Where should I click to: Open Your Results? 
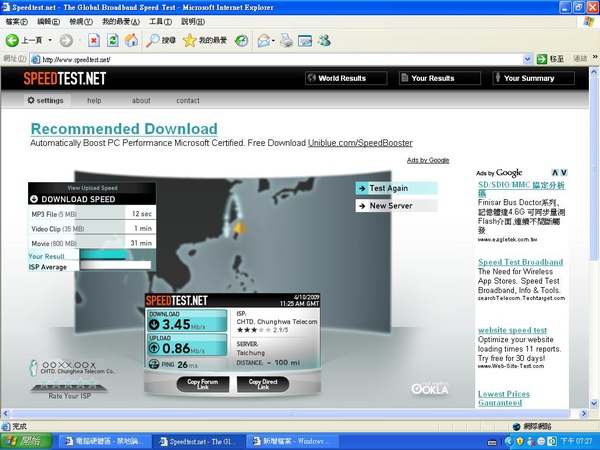440,78
